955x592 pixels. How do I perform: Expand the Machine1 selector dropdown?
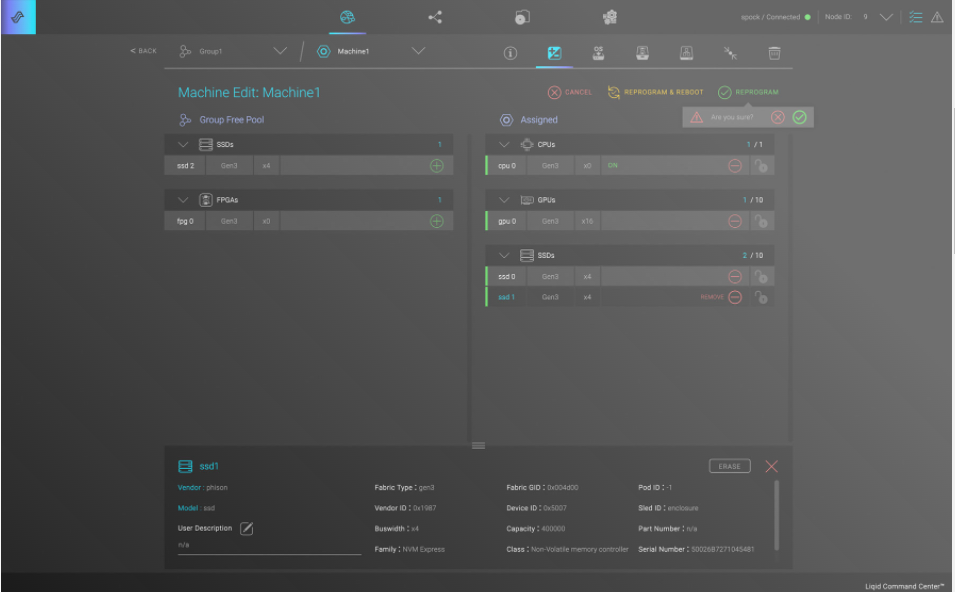(418, 52)
